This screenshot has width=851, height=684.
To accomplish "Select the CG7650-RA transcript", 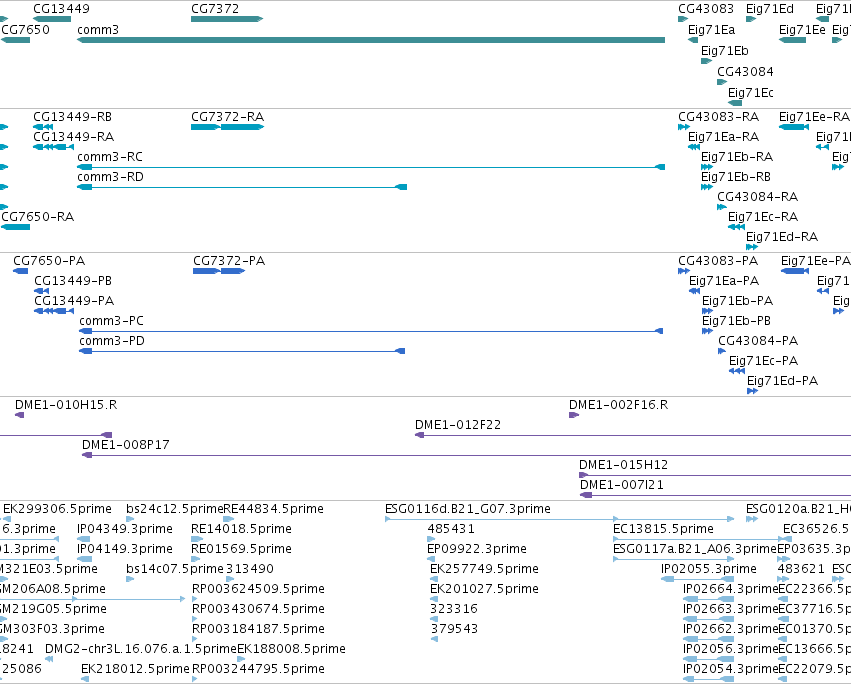I will tap(15, 227).
